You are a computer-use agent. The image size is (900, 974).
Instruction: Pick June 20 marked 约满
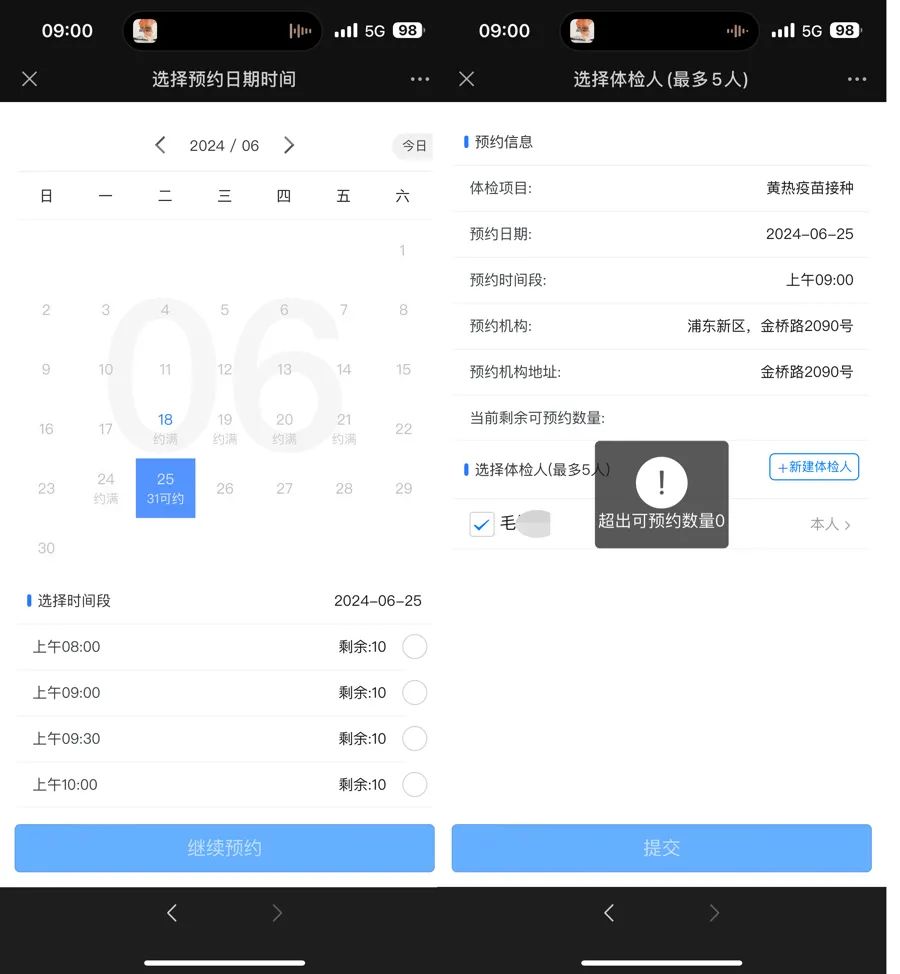[284, 429]
